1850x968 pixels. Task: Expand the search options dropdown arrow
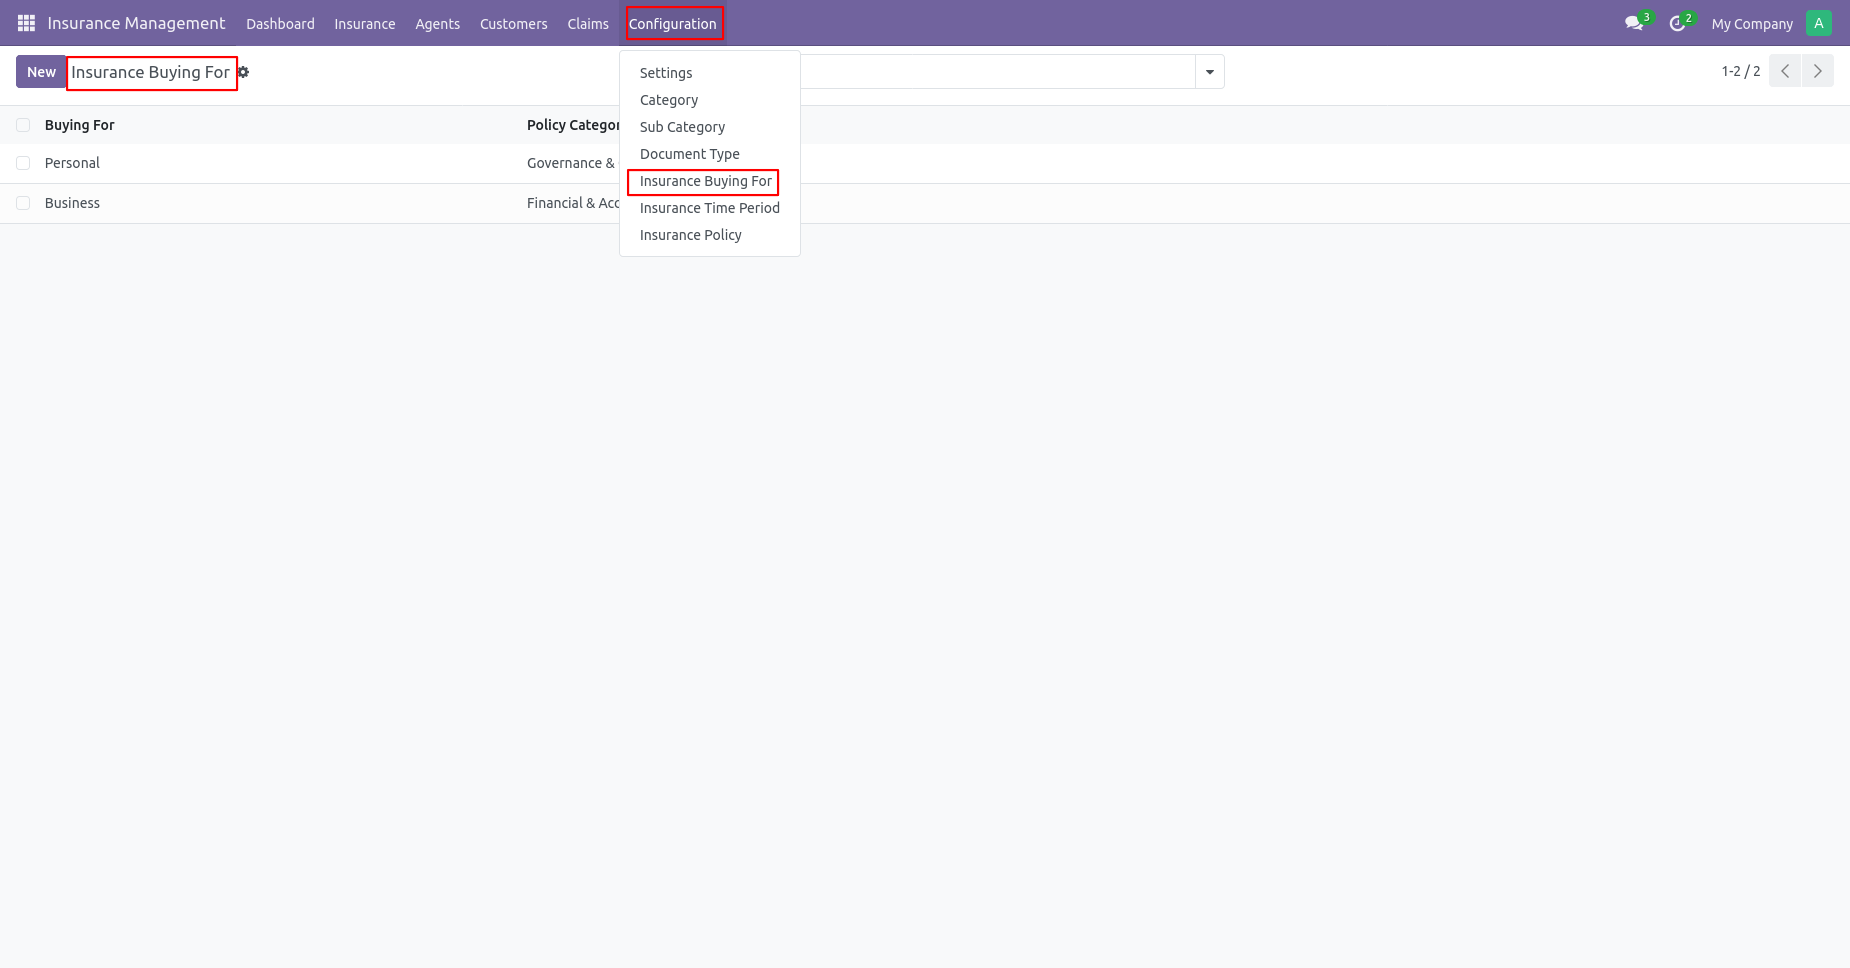[x=1210, y=72]
